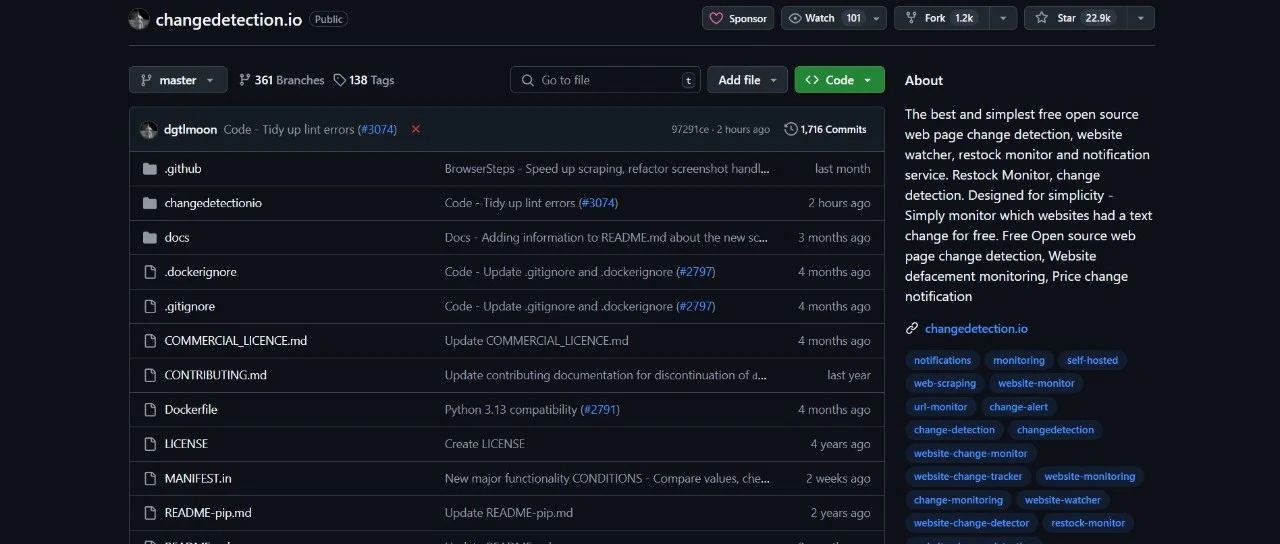The width and height of the screenshot is (1280, 544).
Task: Open the .dockerignore file
Action: coord(200,272)
